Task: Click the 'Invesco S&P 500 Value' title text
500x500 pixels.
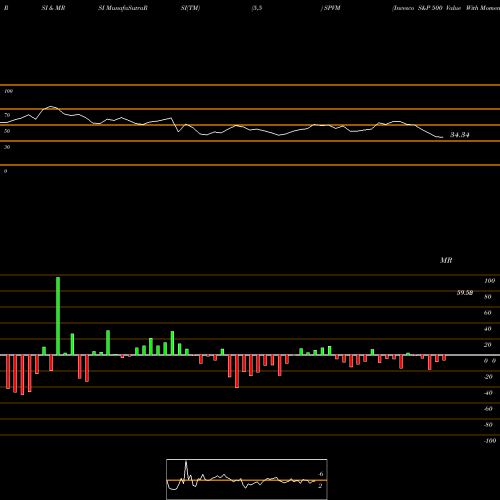Action: tap(426, 8)
